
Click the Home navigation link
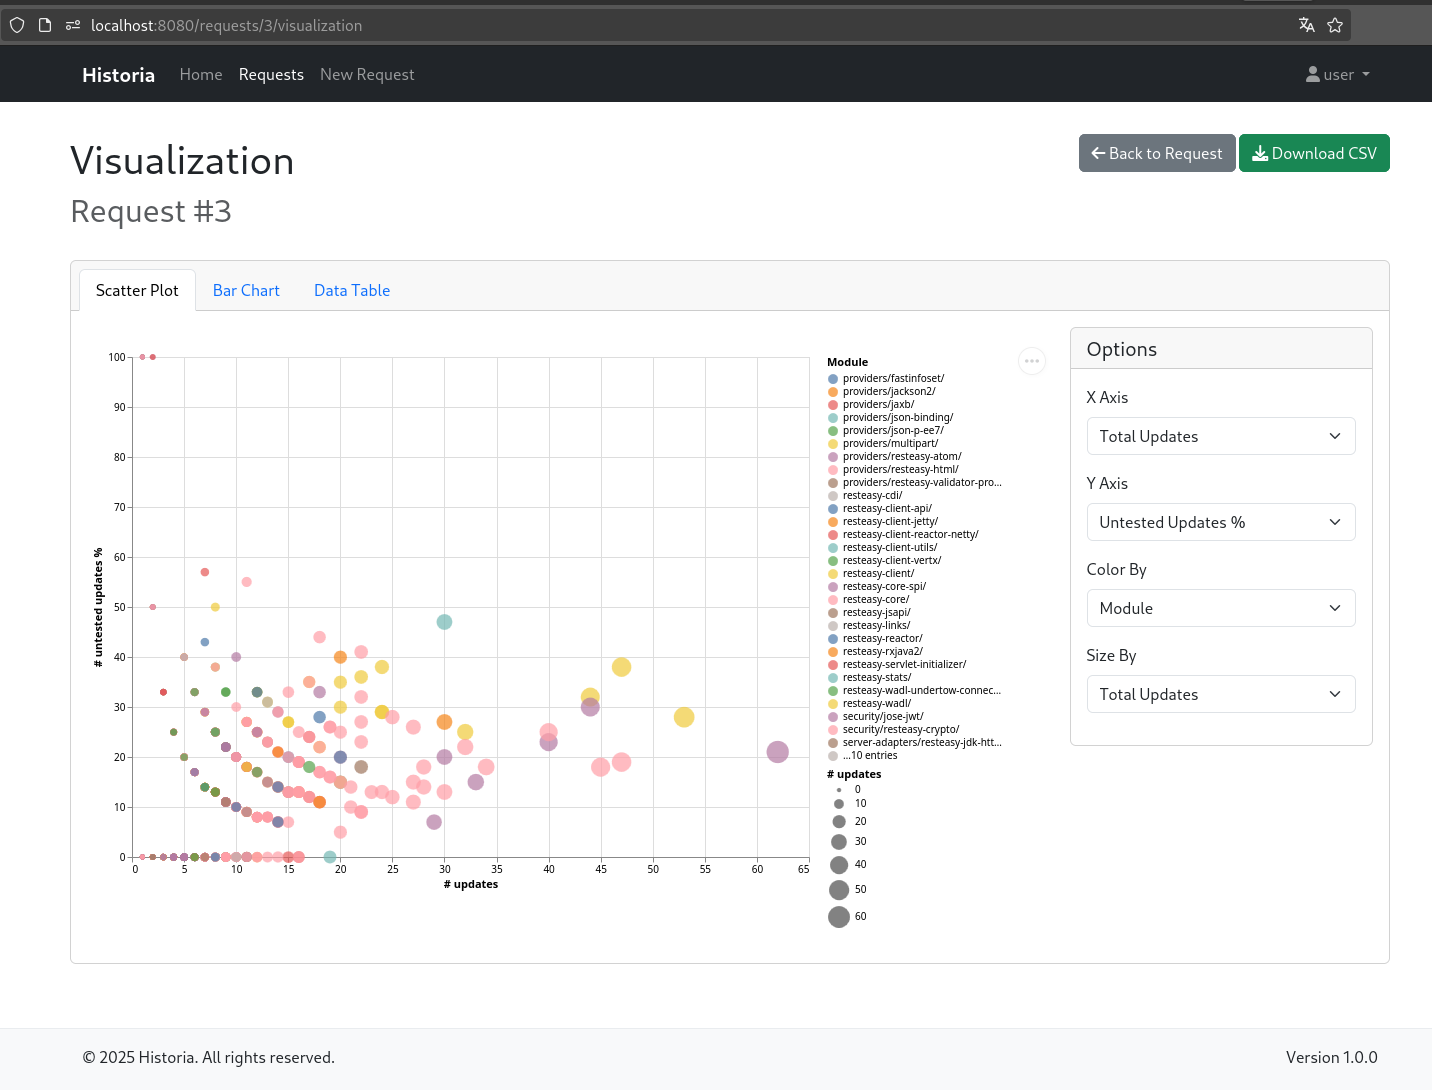point(200,74)
